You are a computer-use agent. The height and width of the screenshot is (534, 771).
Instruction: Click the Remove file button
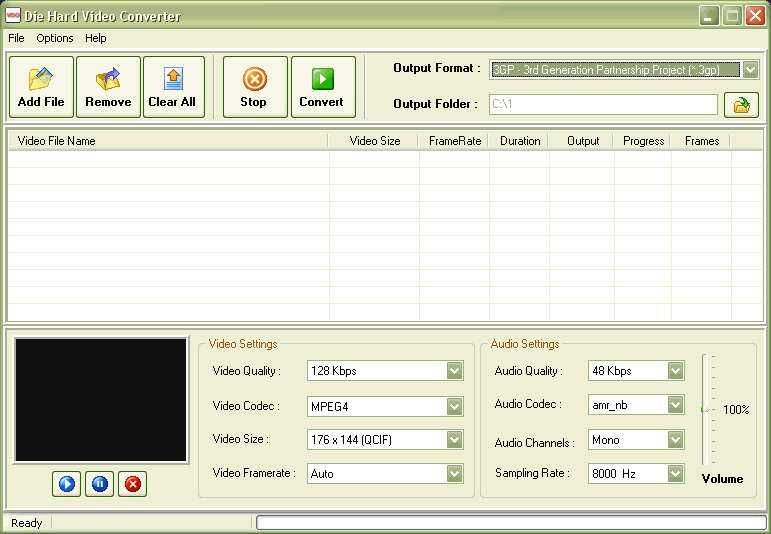coord(108,87)
